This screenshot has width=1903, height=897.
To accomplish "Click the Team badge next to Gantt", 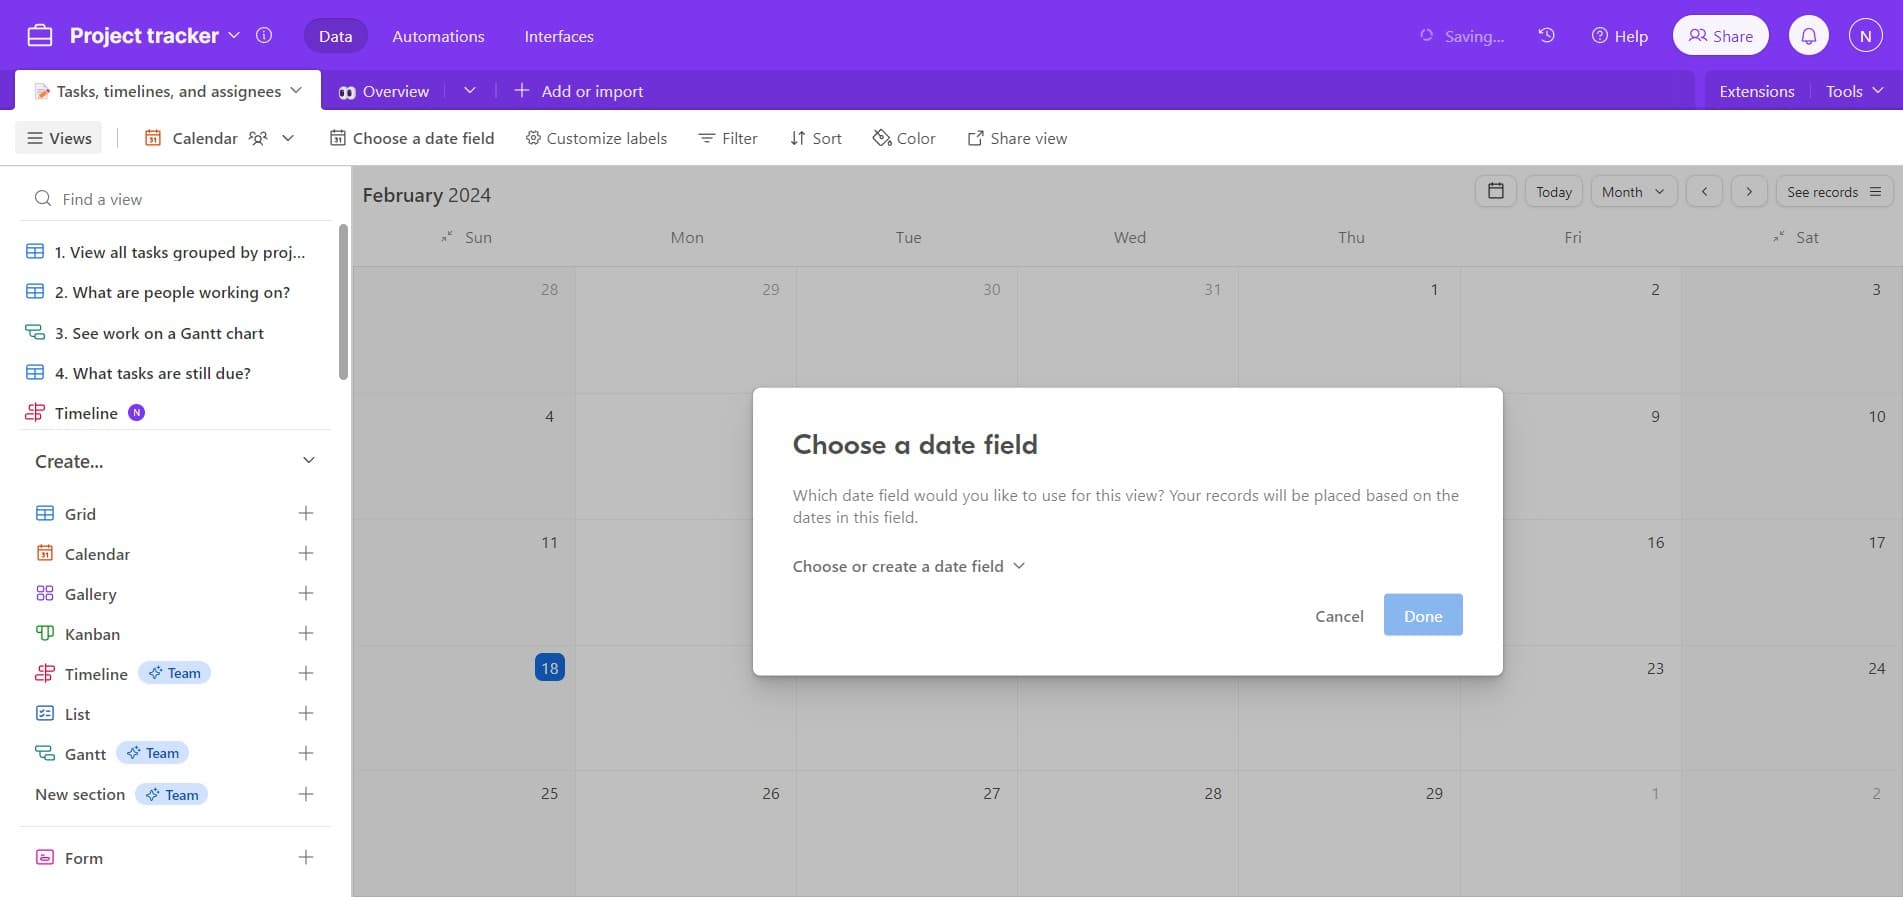I will [x=153, y=753].
